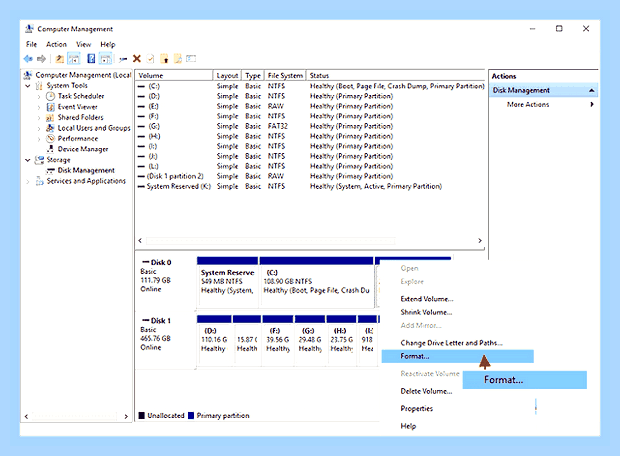Click the Back arrow toolbar icon
The image size is (620, 456).
pyautogui.click(x=28, y=59)
